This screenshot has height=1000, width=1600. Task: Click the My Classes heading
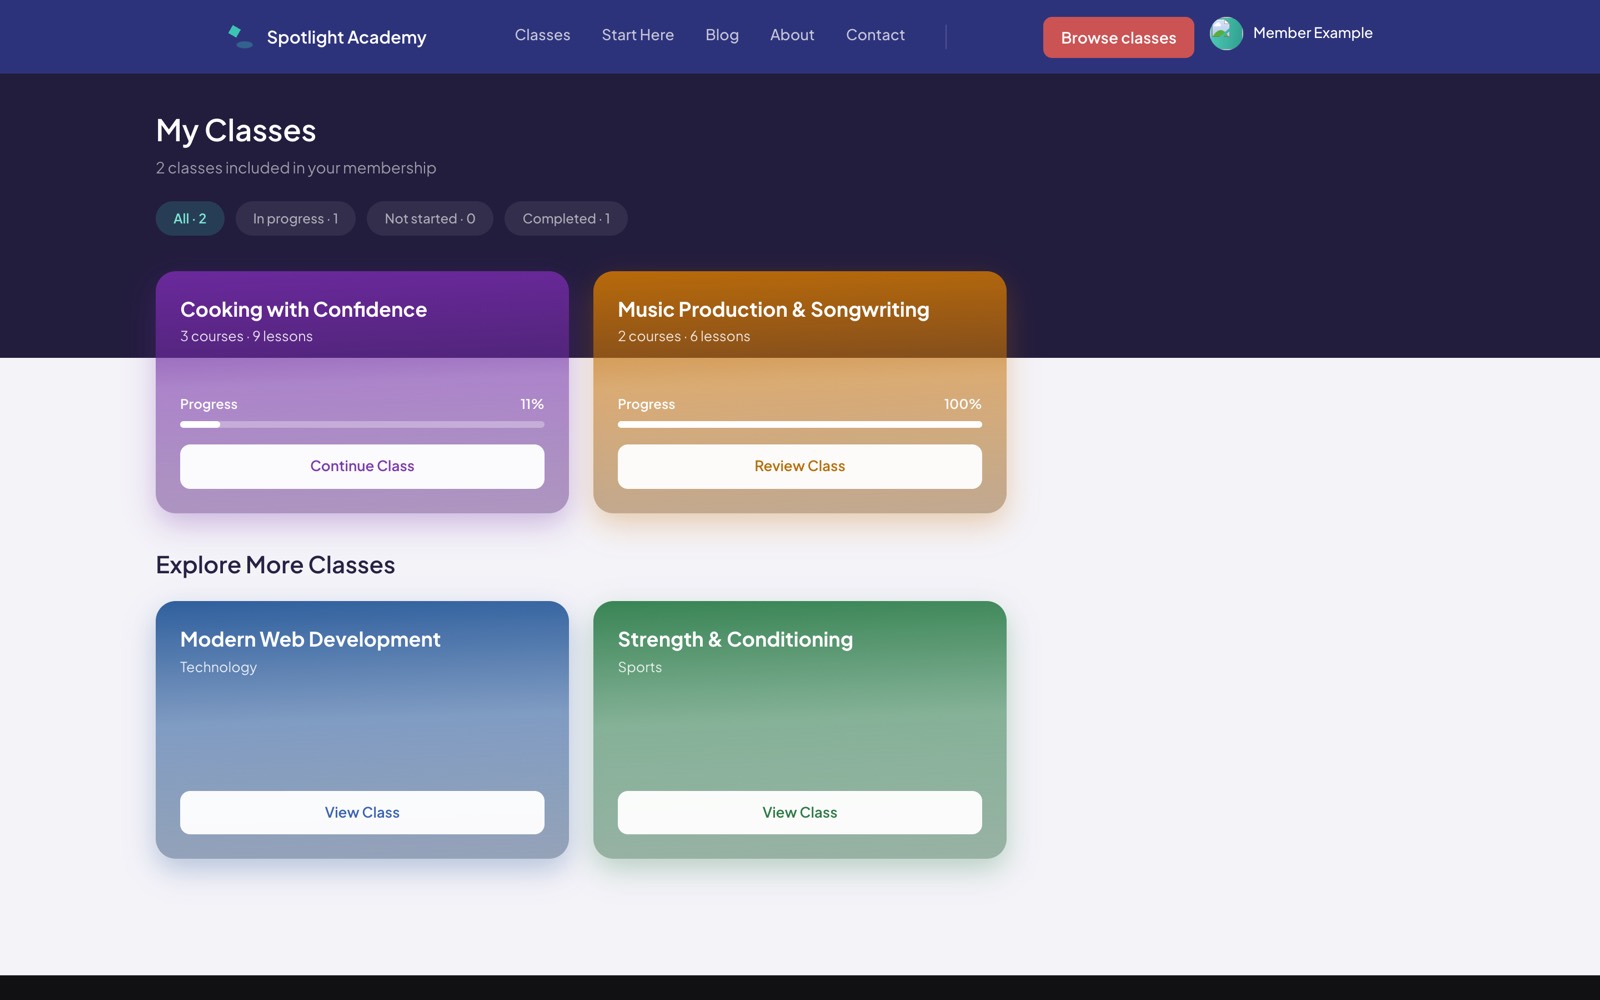point(236,131)
